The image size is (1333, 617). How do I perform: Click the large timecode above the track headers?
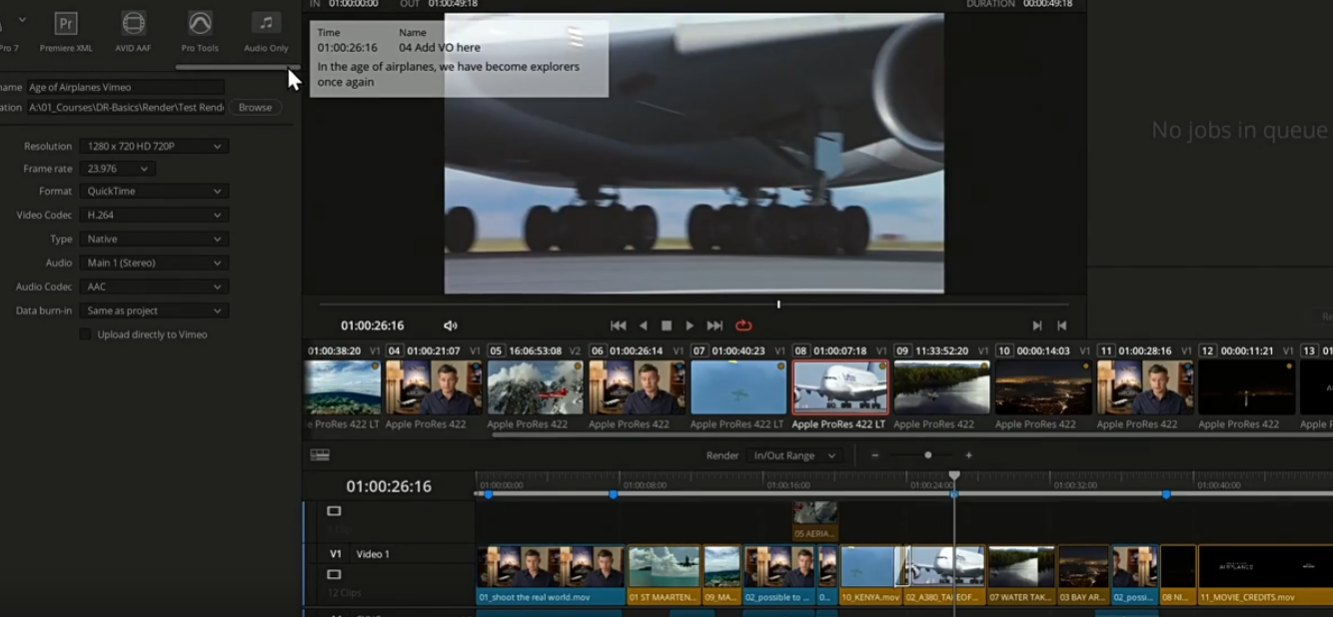coord(389,487)
